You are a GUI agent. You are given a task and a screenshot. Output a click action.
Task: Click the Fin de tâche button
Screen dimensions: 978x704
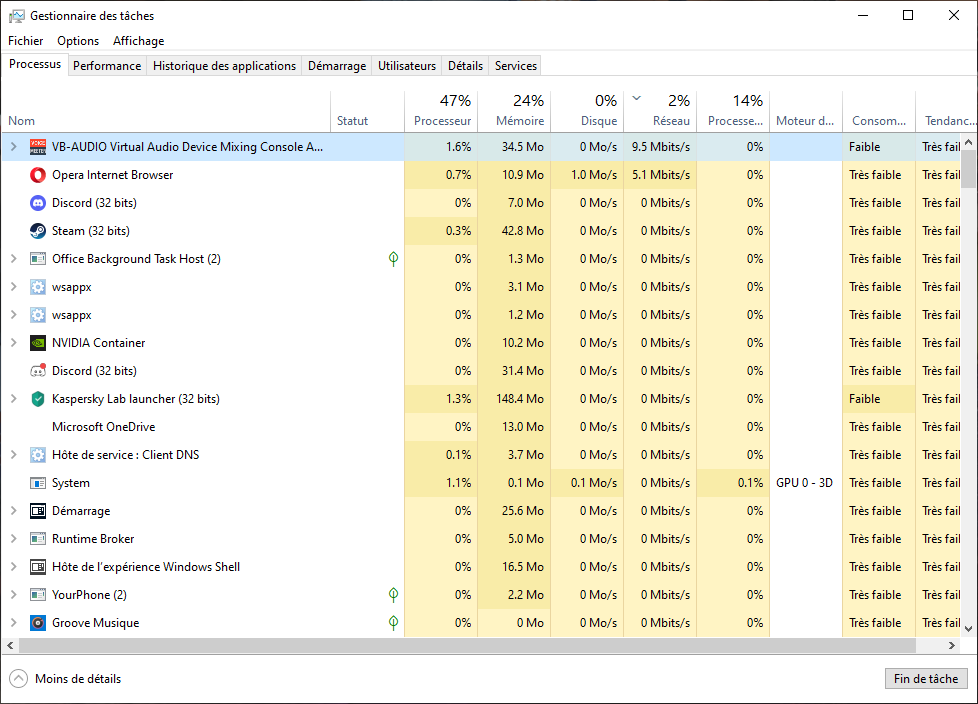coord(926,679)
